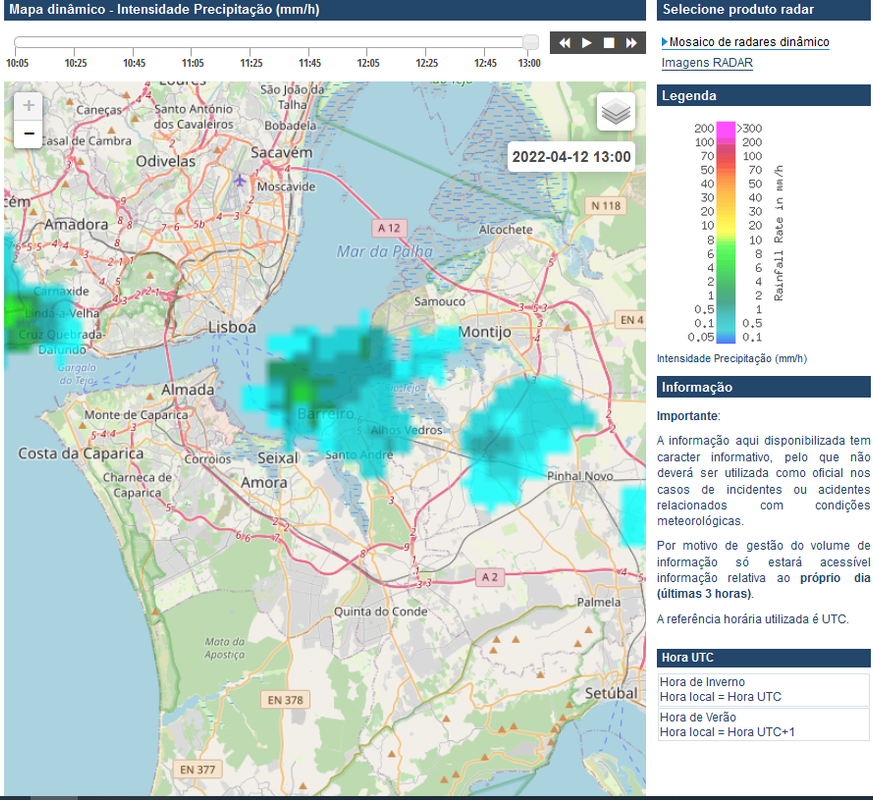Click the rainfall rate color legend
The width and height of the screenshot is (873, 800).
(726, 232)
